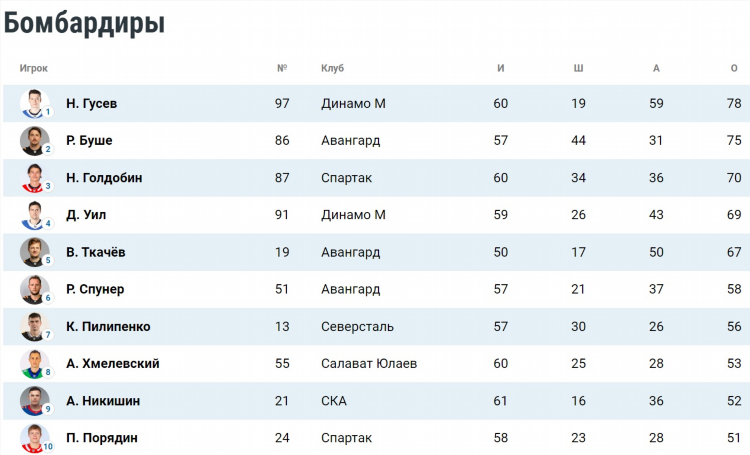Select Н. Голдобин avatar image

click(x=34, y=178)
